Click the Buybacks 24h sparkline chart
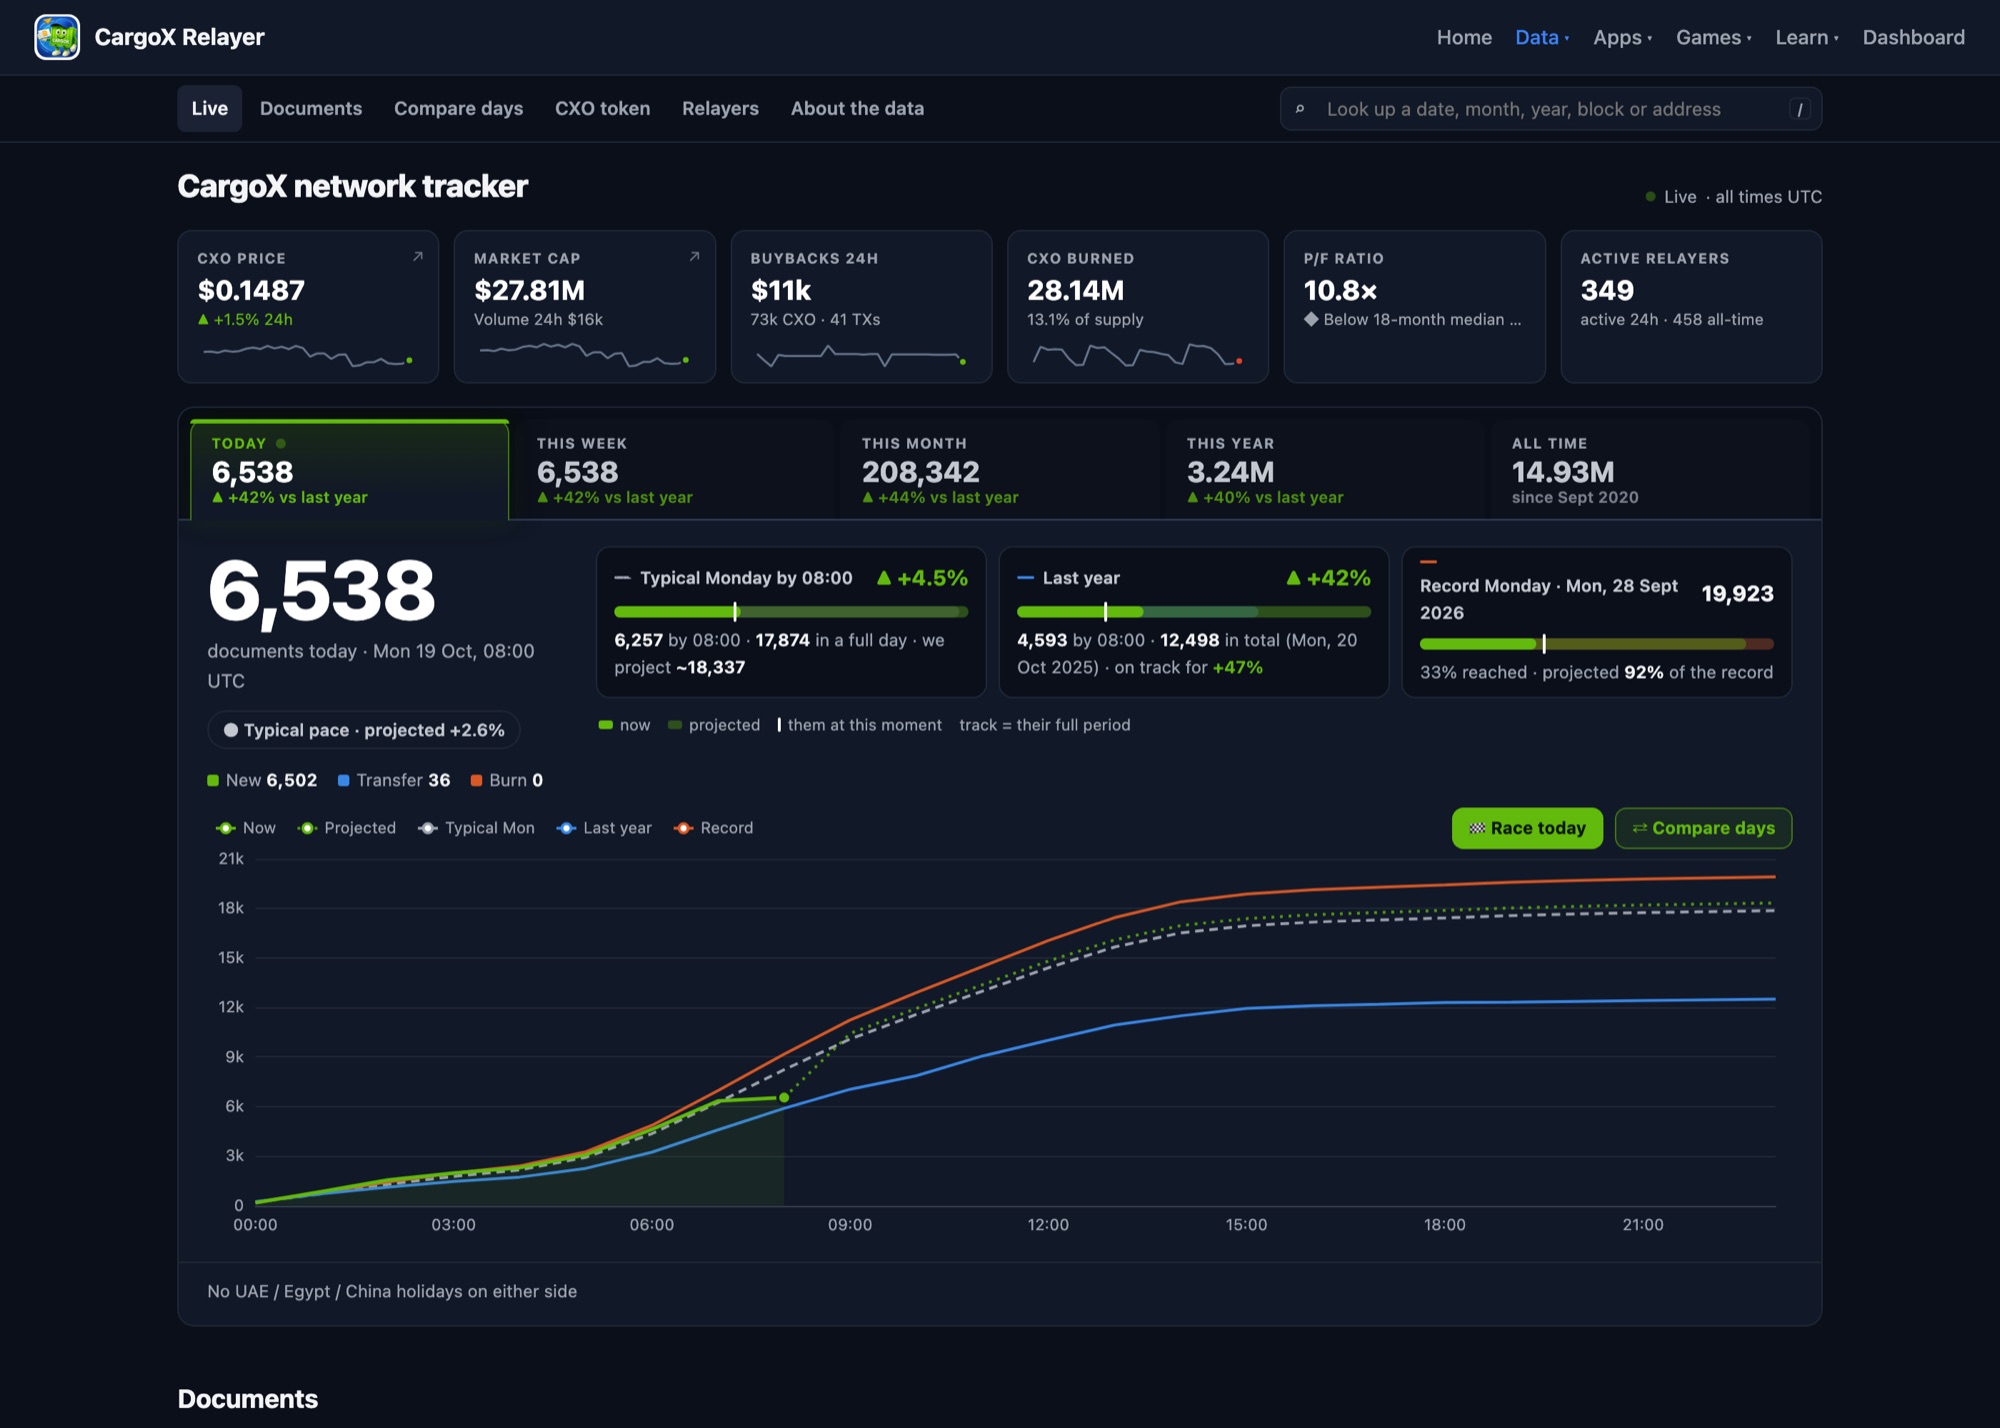This screenshot has width=2000, height=1428. coord(861,355)
